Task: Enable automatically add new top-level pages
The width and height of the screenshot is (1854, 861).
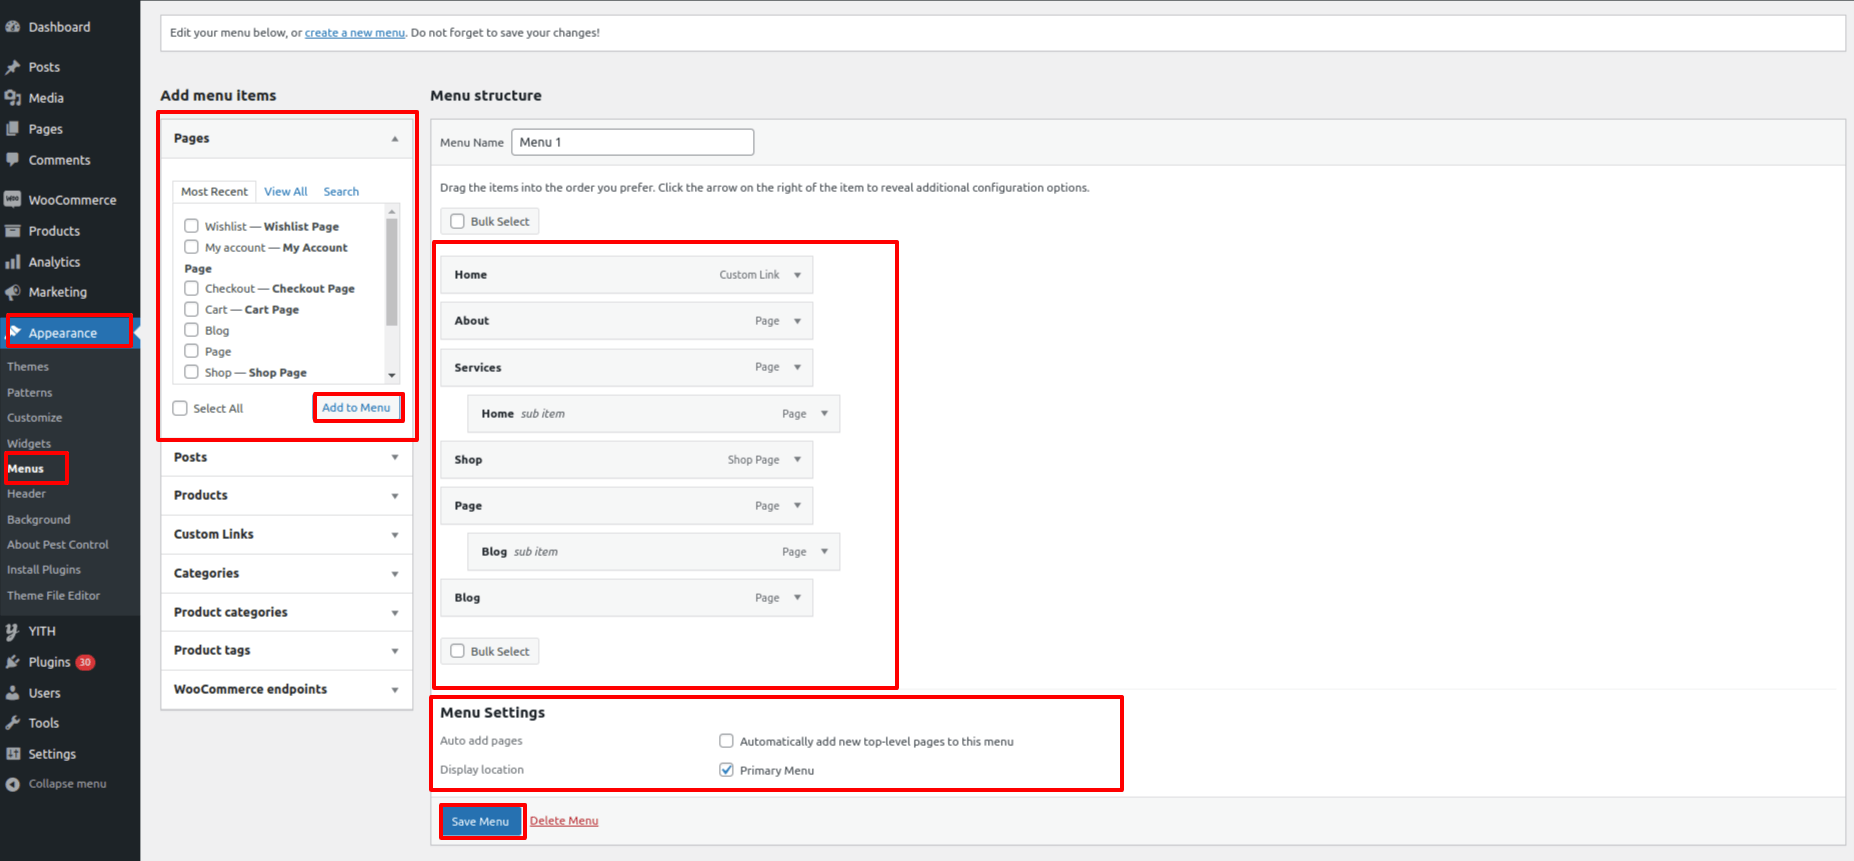Action: coord(727,741)
